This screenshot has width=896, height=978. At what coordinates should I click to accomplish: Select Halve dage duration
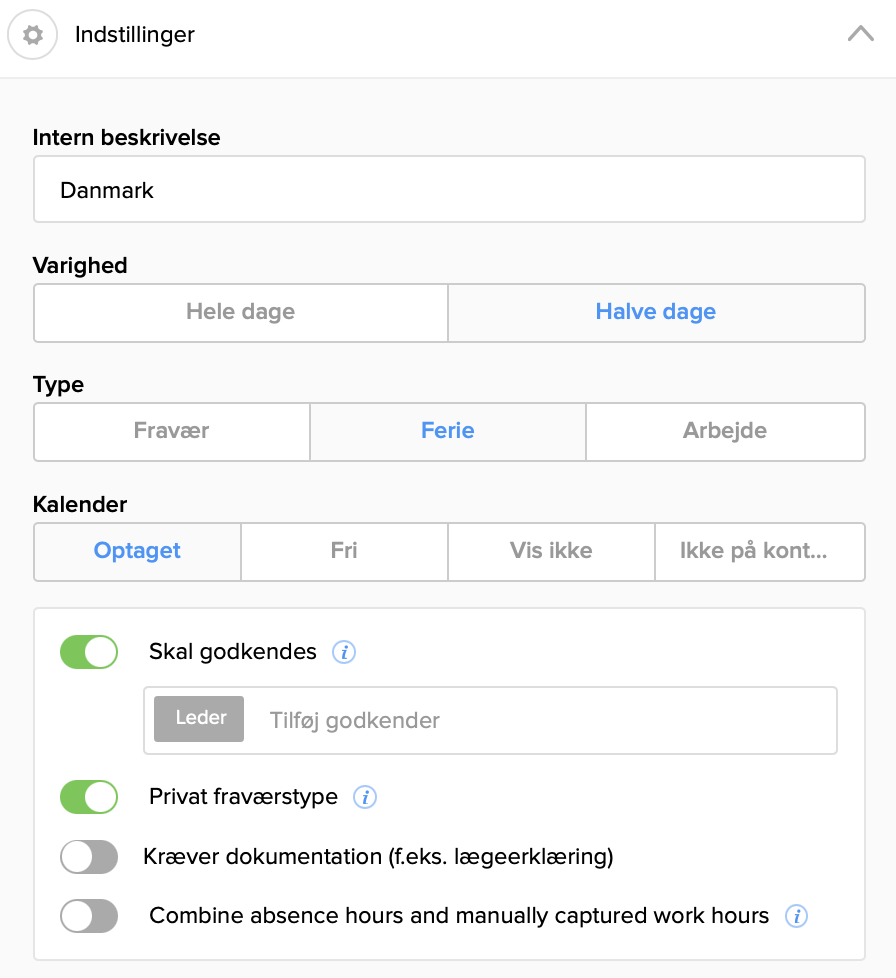tap(655, 312)
